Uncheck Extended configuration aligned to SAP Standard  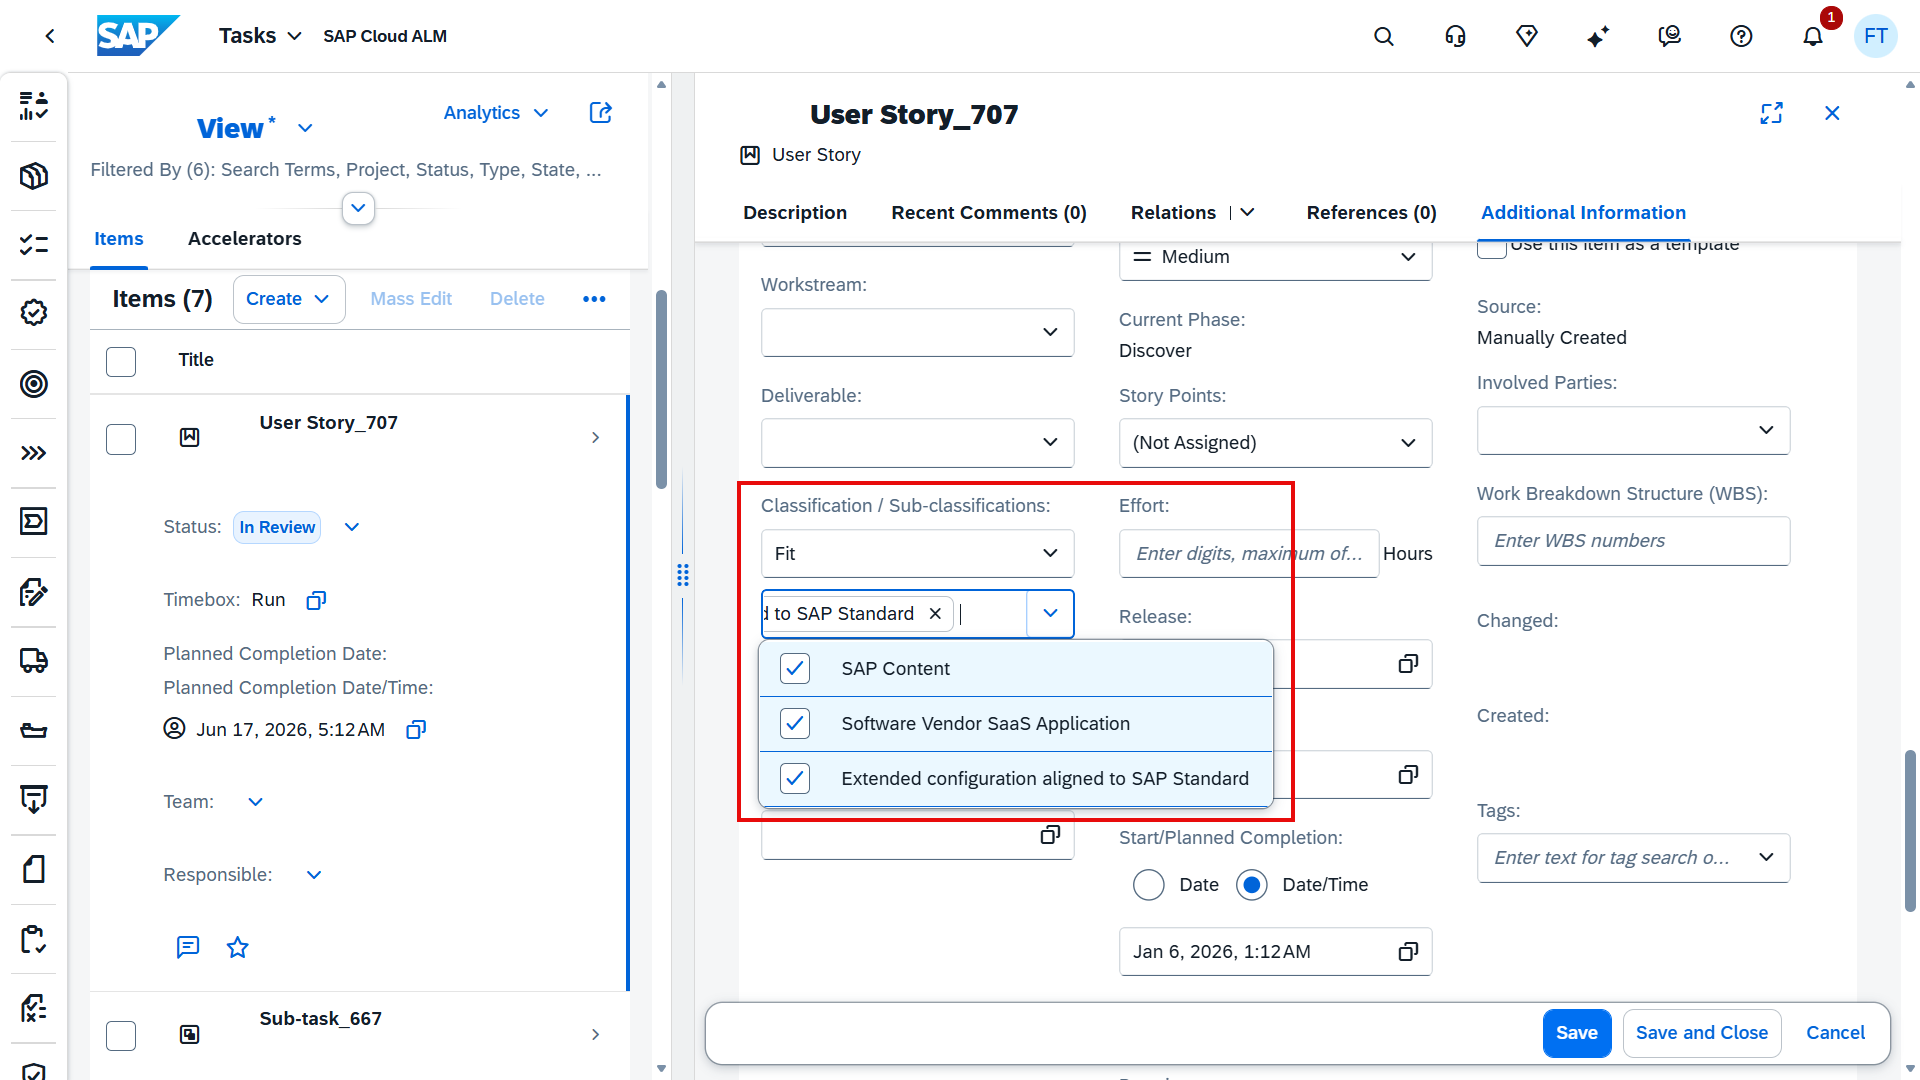[x=795, y=779]
